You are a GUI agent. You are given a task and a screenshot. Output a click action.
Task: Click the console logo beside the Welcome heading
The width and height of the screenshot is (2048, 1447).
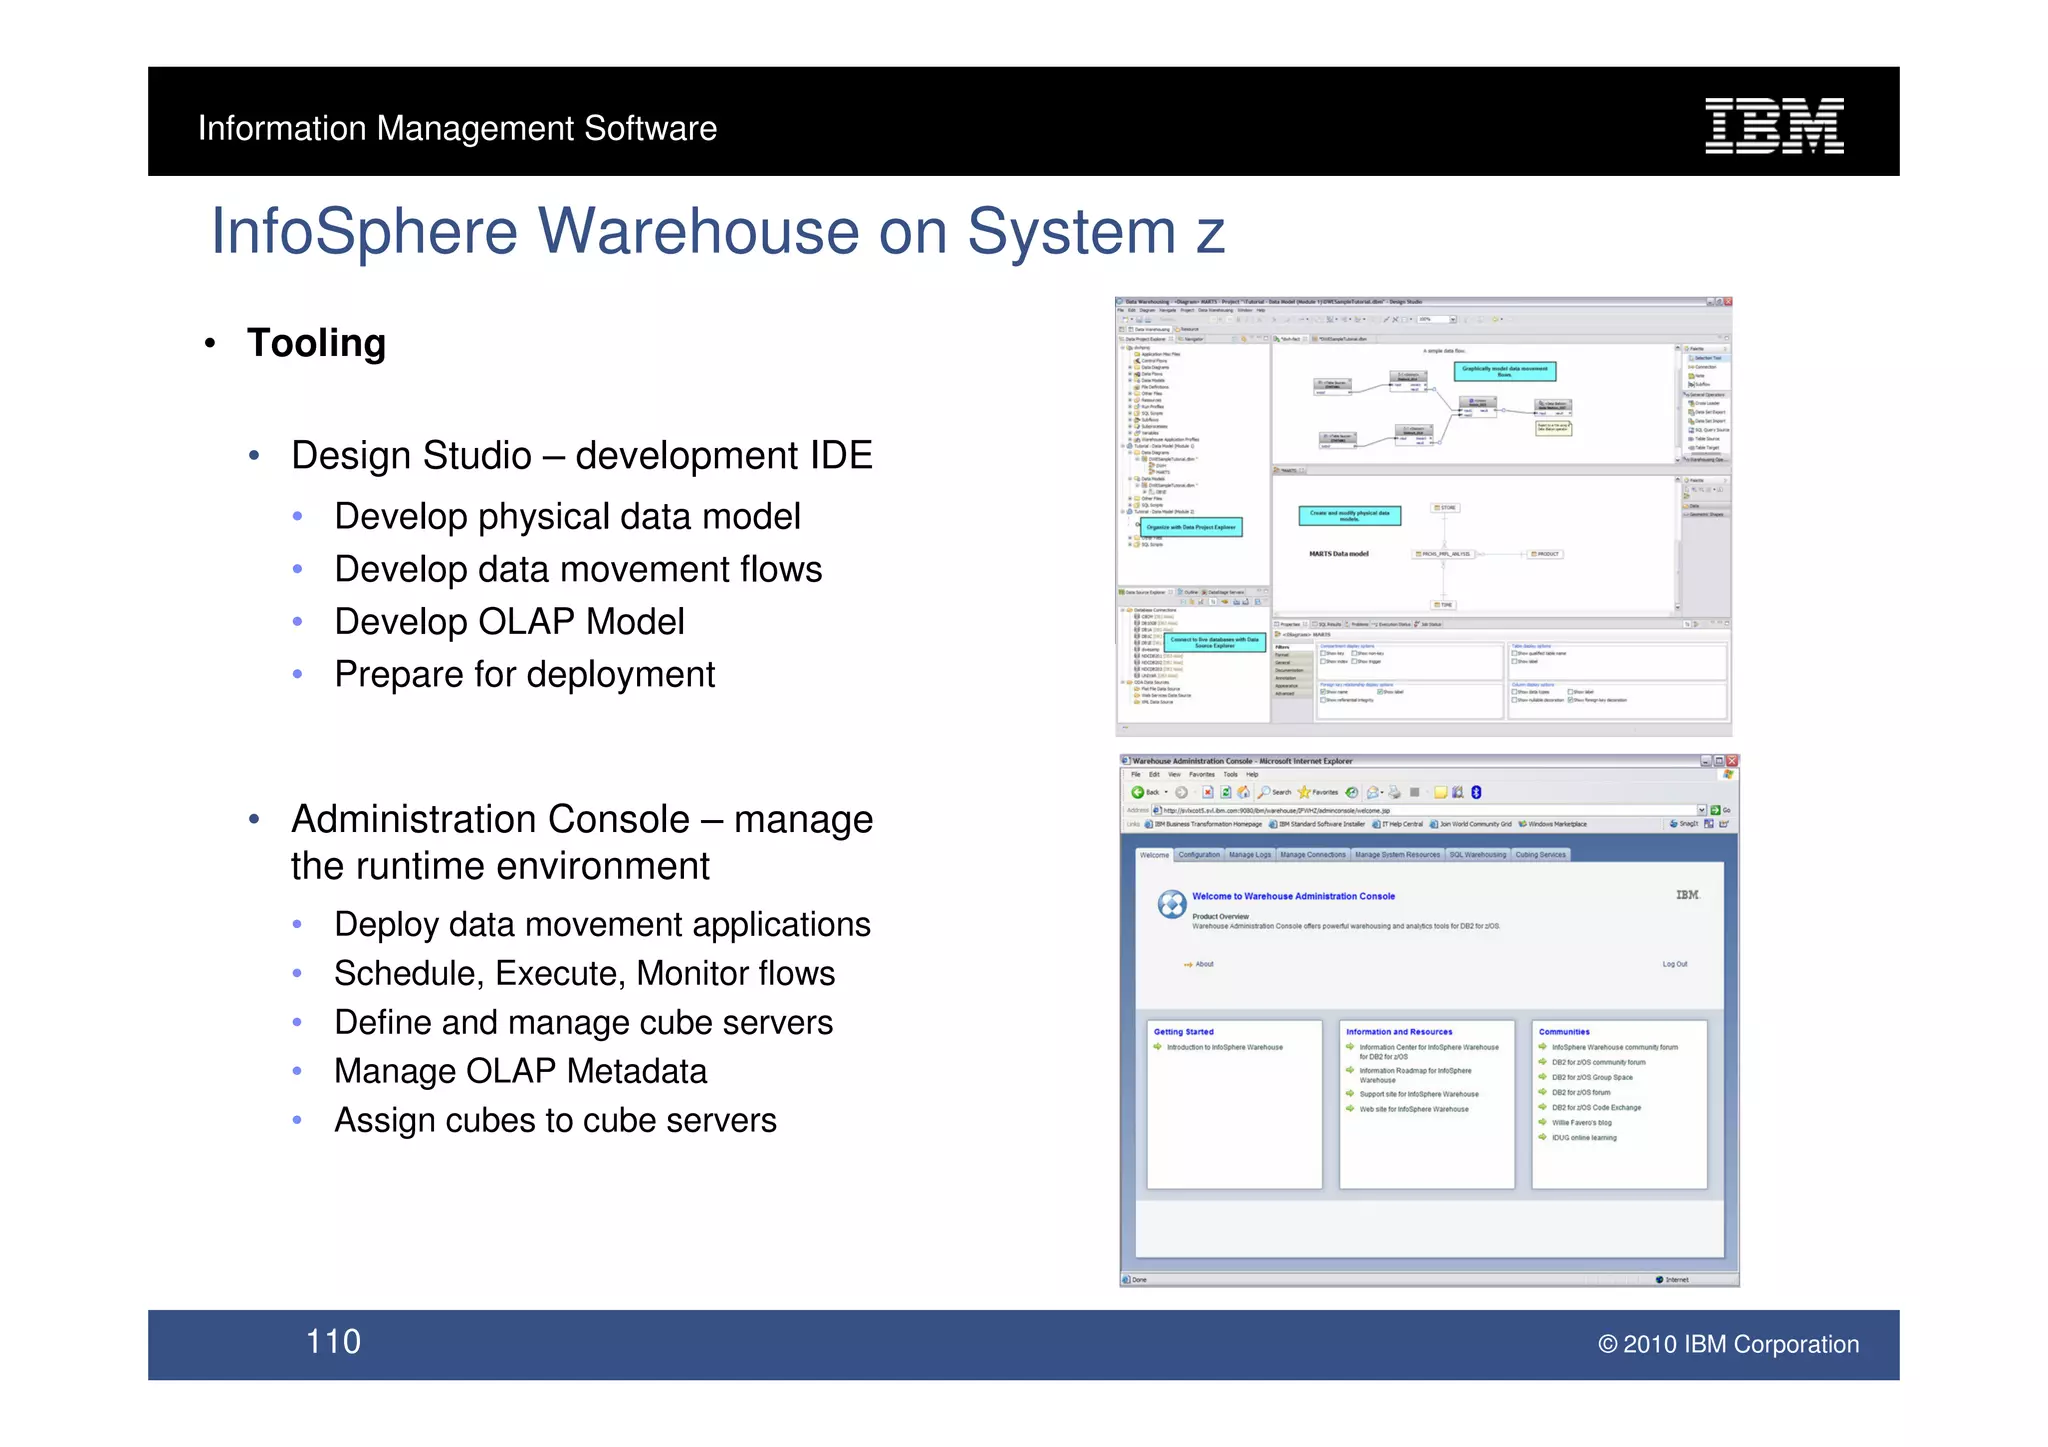(1171, 904)
